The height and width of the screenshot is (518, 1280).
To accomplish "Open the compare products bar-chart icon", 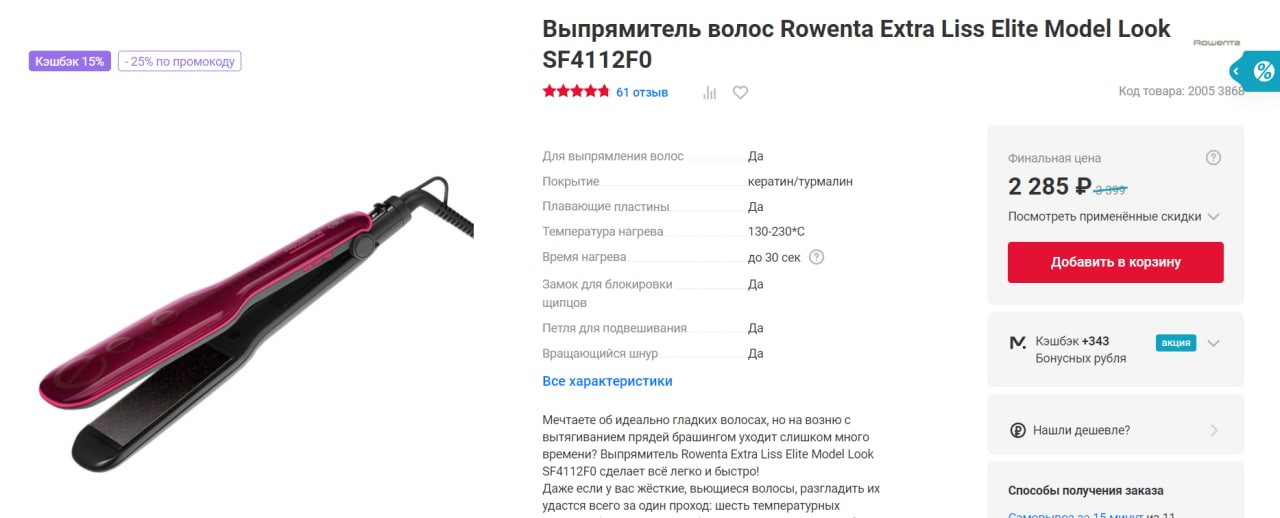I will click(x=710, y=92).
